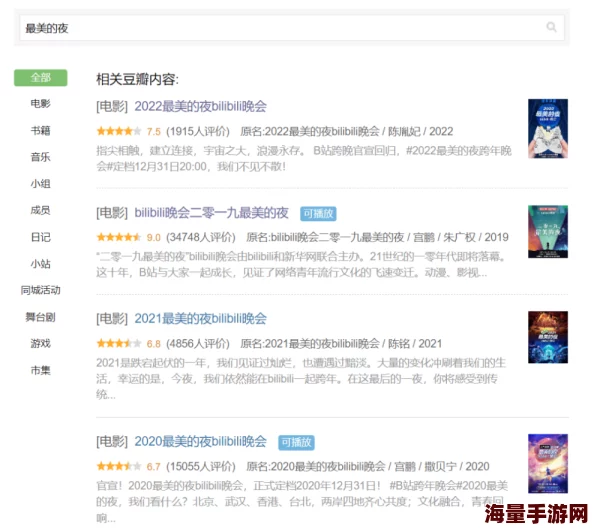
Task: Click the description starting 官宣！2020最美的夜
Action: click(302, 501)
